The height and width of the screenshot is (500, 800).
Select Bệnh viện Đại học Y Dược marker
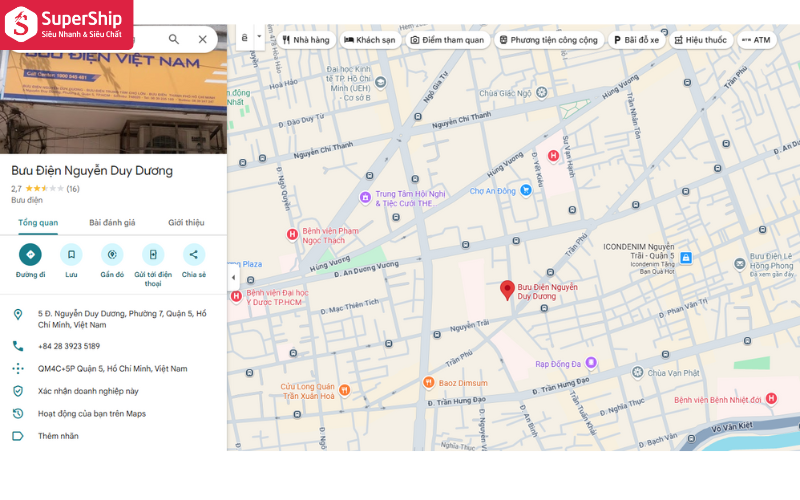(x=236, y=296)
